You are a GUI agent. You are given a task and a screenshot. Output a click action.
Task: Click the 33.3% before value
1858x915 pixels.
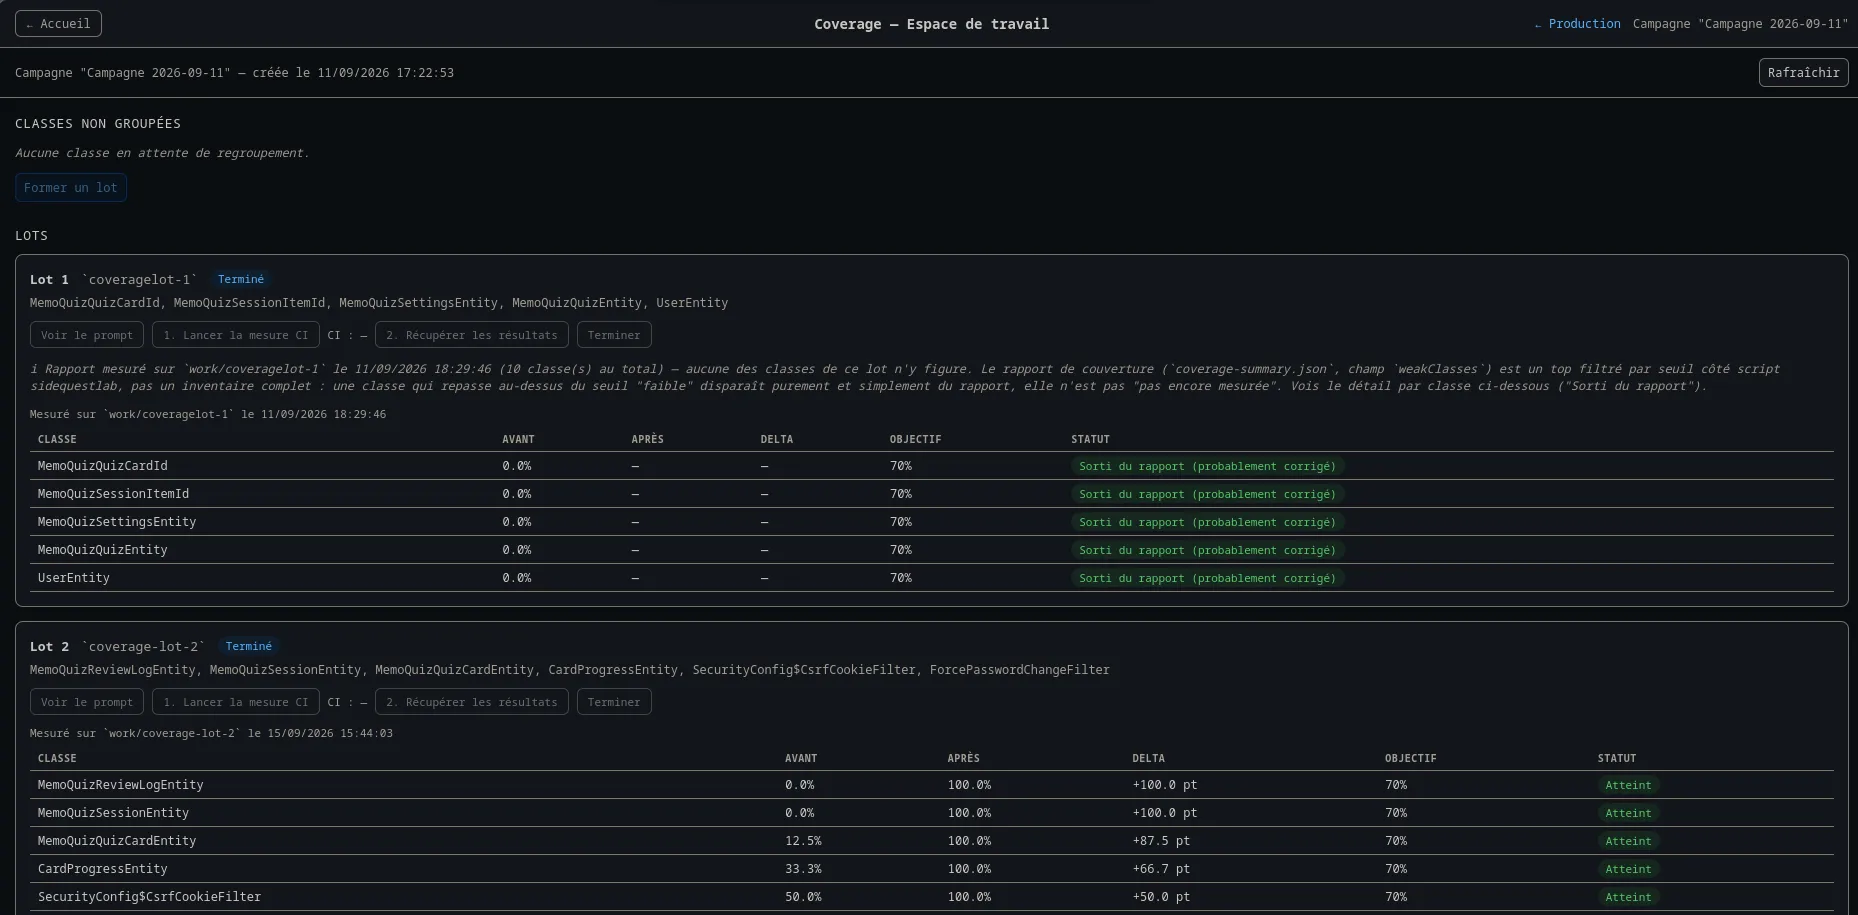(x=803, y=869)
